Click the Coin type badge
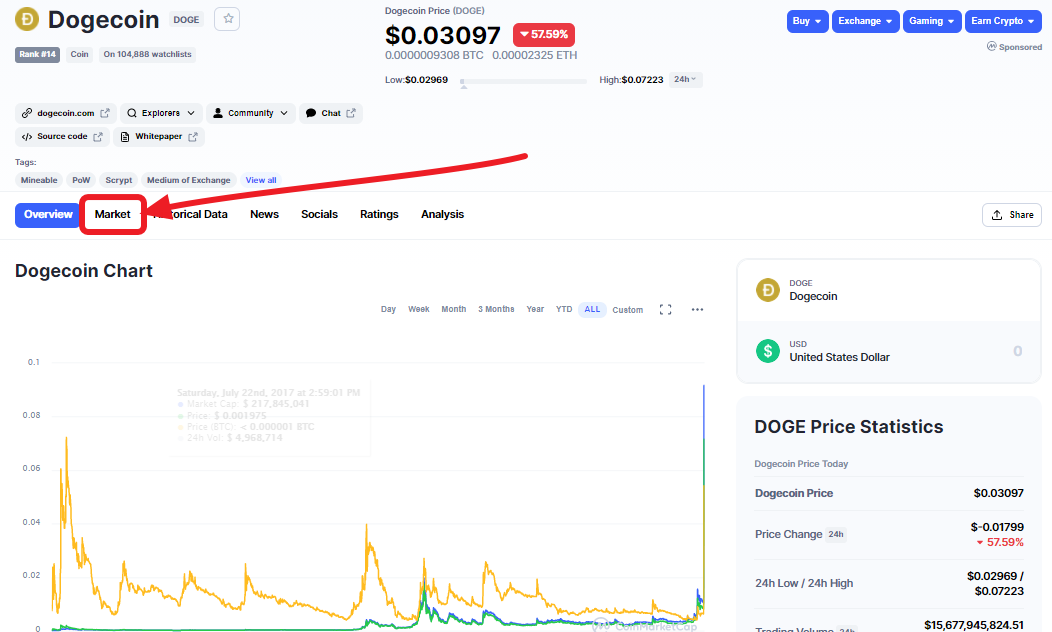1052x632 pixels. 79,54
